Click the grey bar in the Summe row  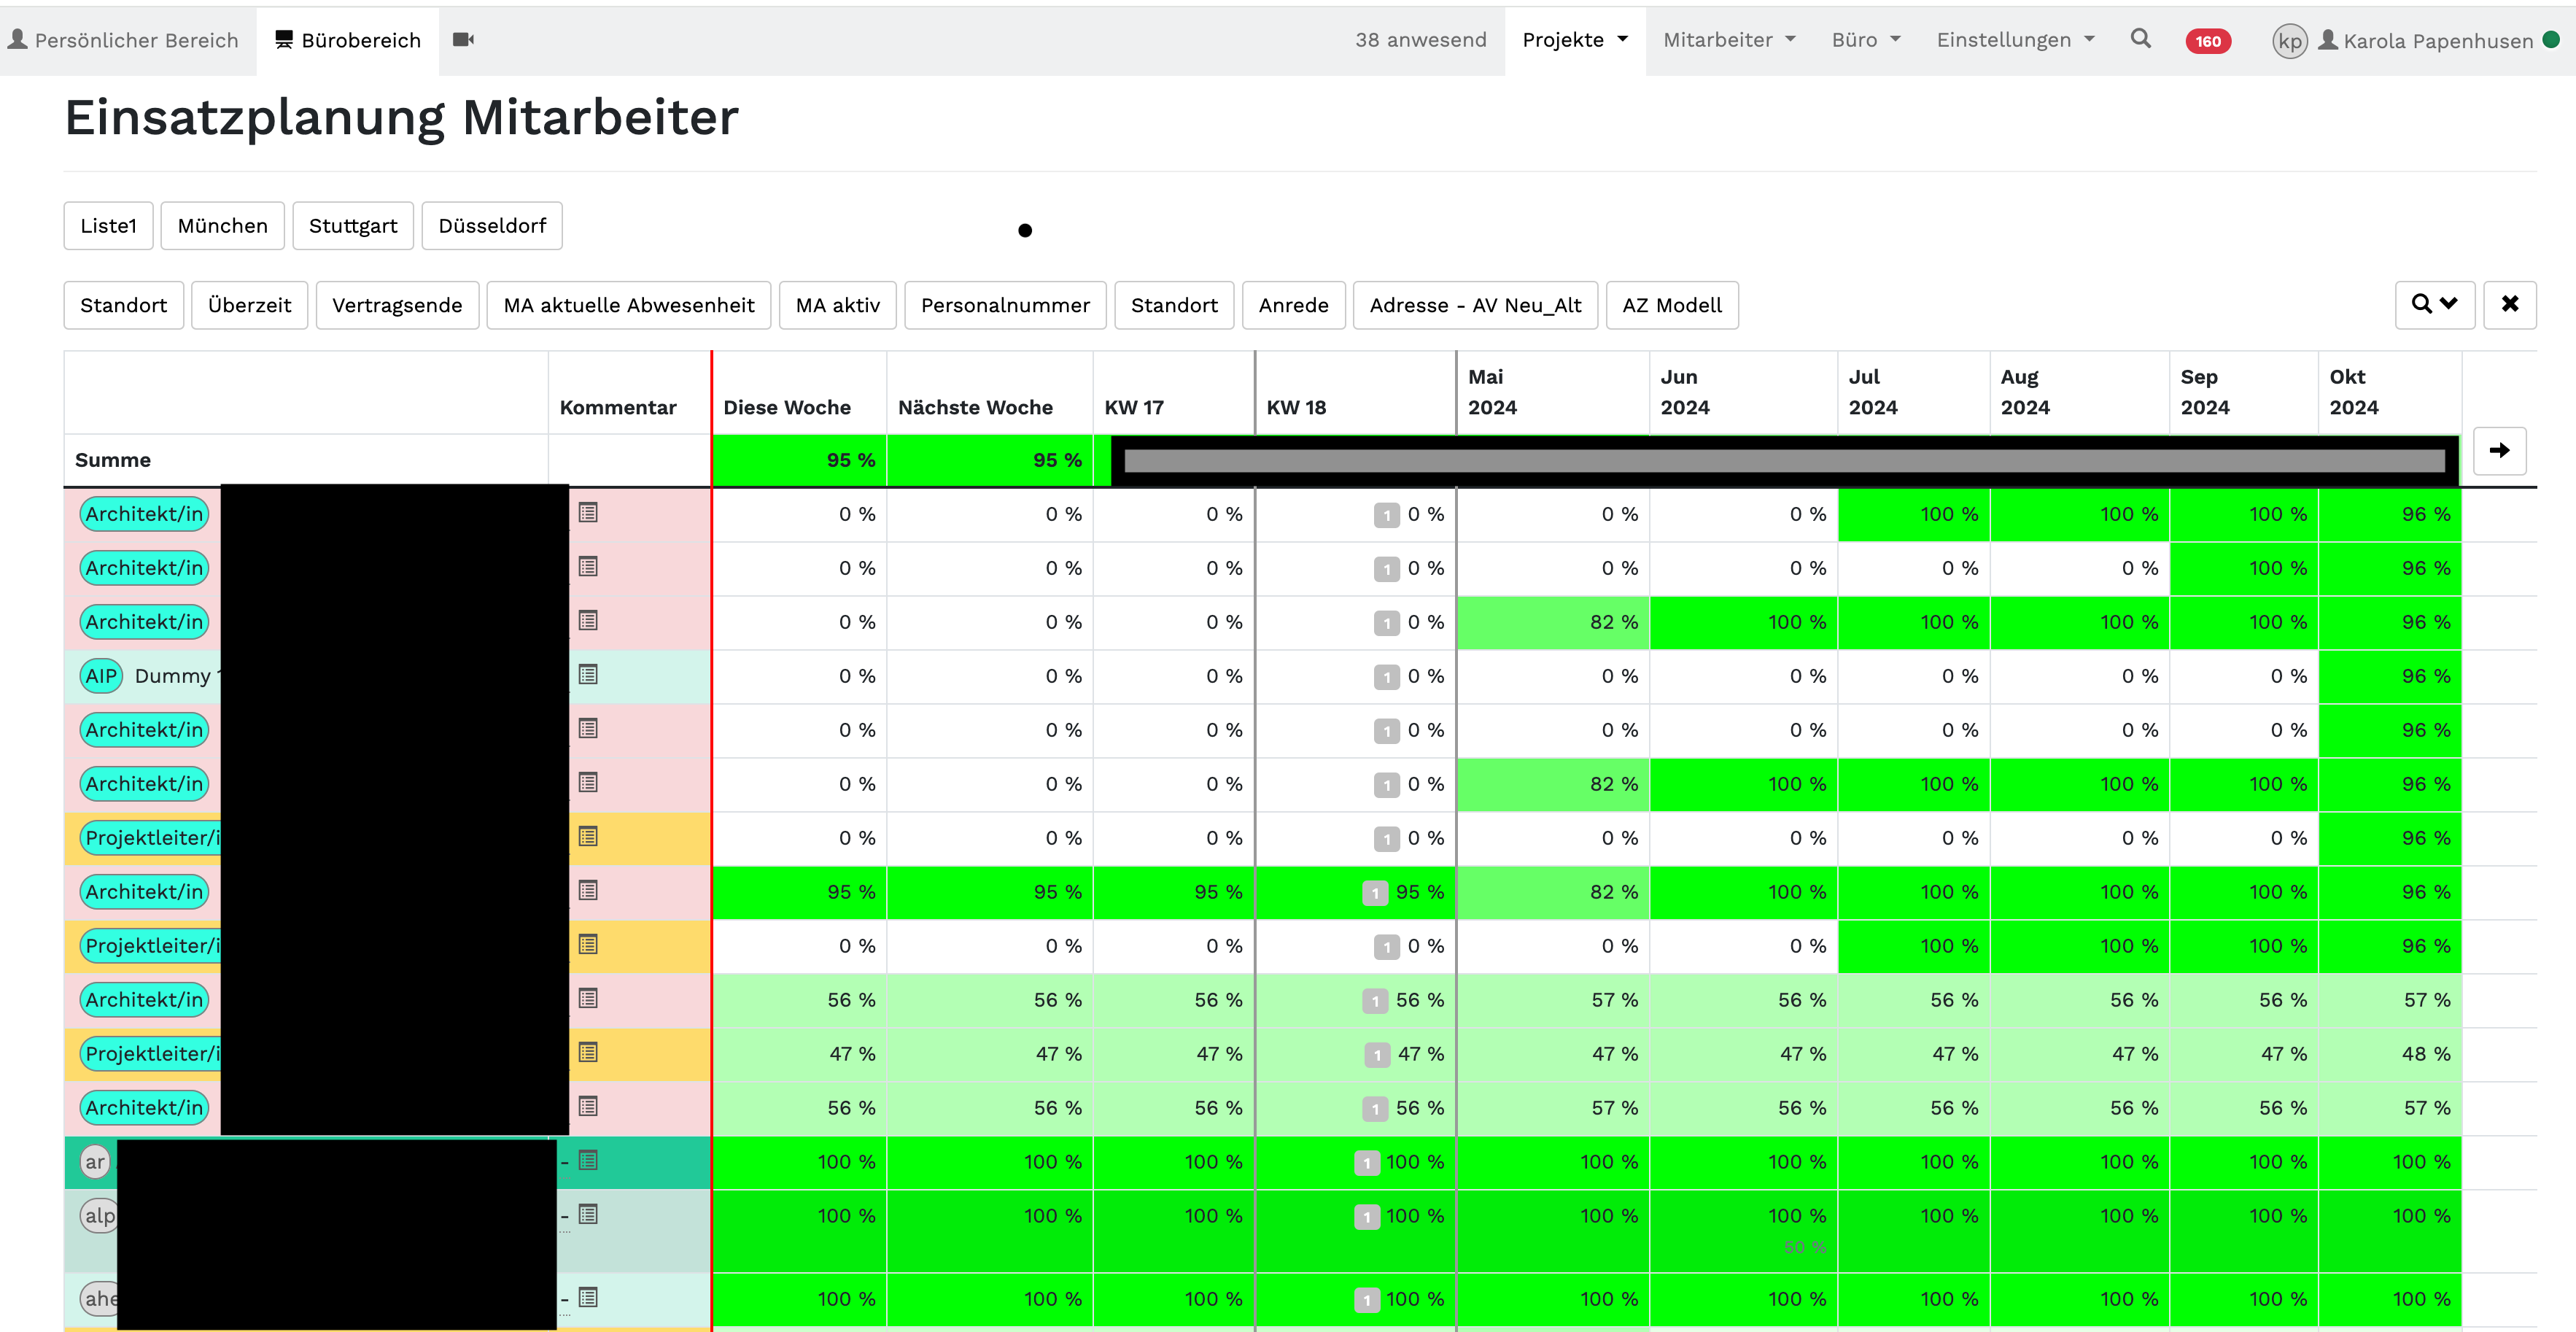[1784, 461]
